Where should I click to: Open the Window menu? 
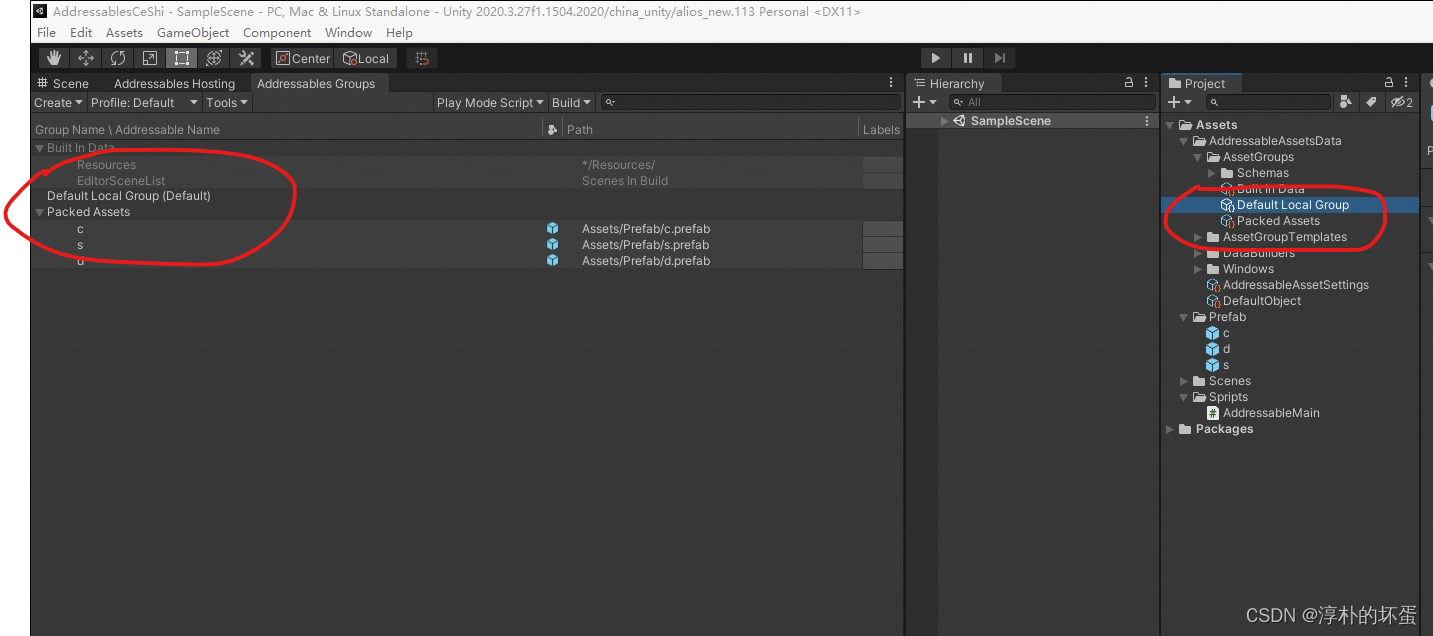pyautogui.click(x=348, y=32)
